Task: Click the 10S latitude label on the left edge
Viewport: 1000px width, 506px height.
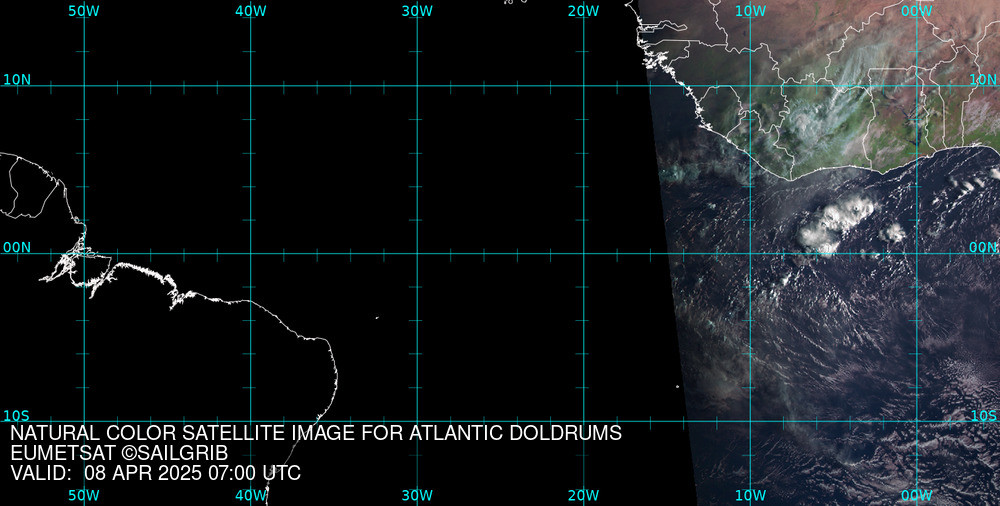Action: point(17,416)
